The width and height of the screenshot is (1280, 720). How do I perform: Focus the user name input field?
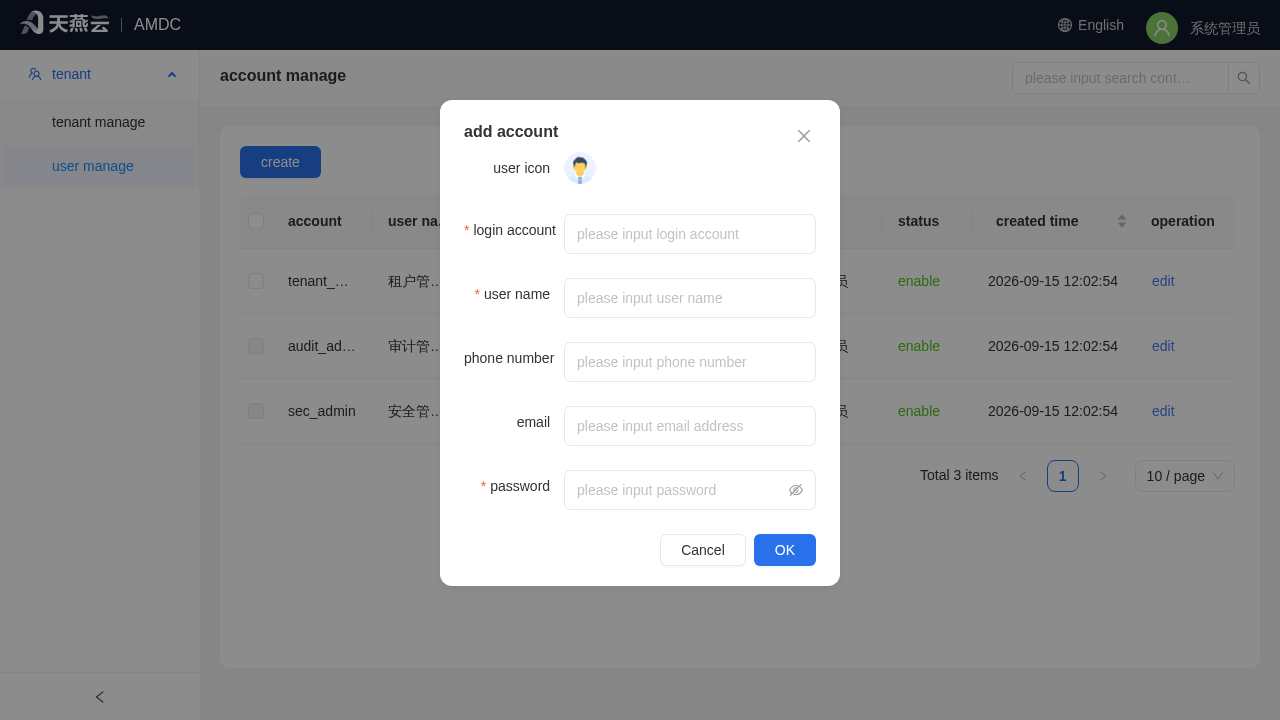[690, 298]
